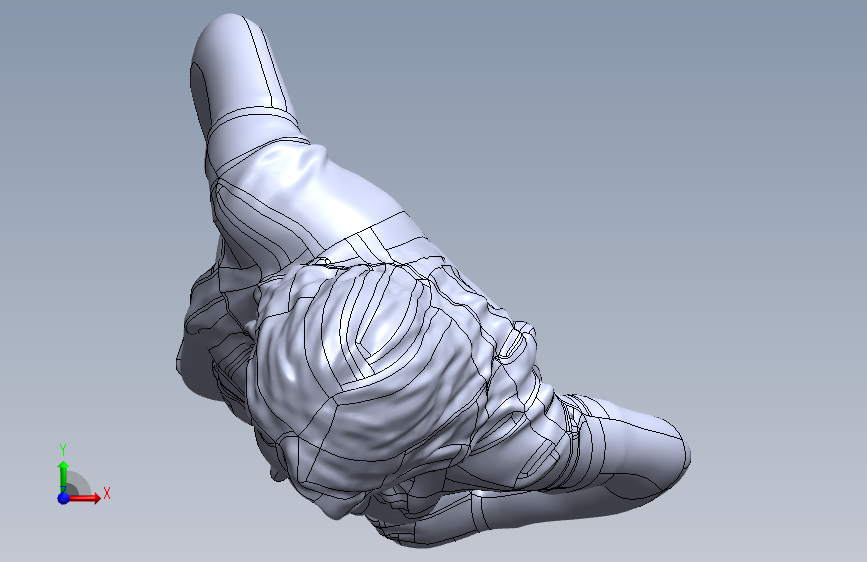
Task: Click the blue Z axis ball of the triad
Action: [x=63, y=498]
